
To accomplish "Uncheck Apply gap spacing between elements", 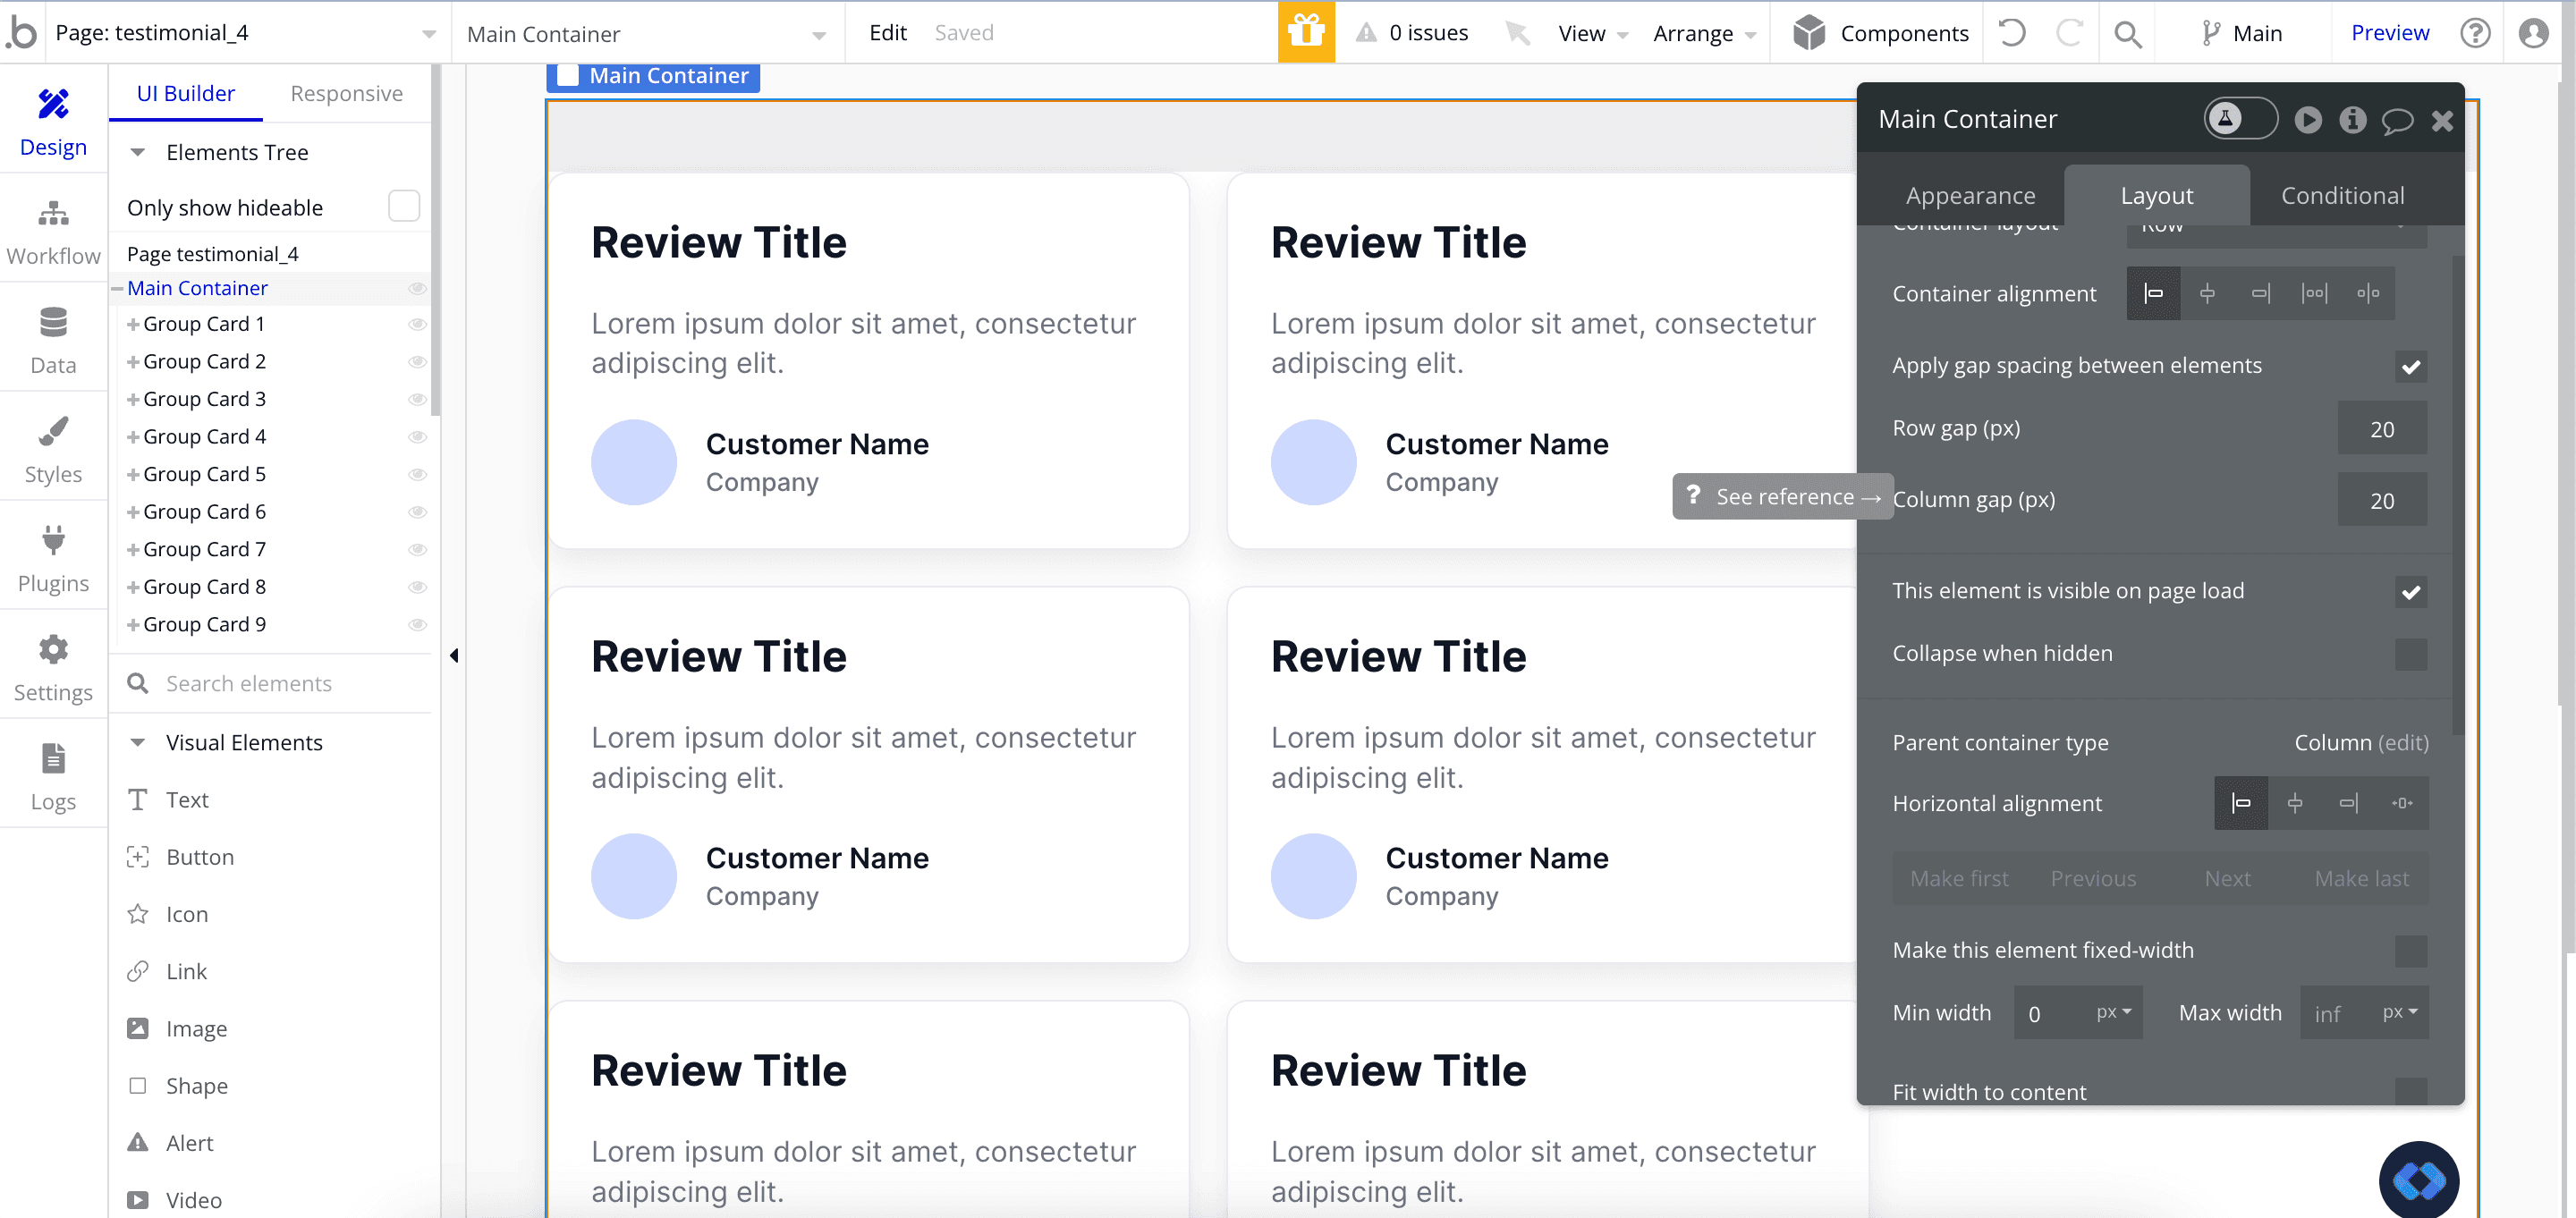I will point(2410,366).
